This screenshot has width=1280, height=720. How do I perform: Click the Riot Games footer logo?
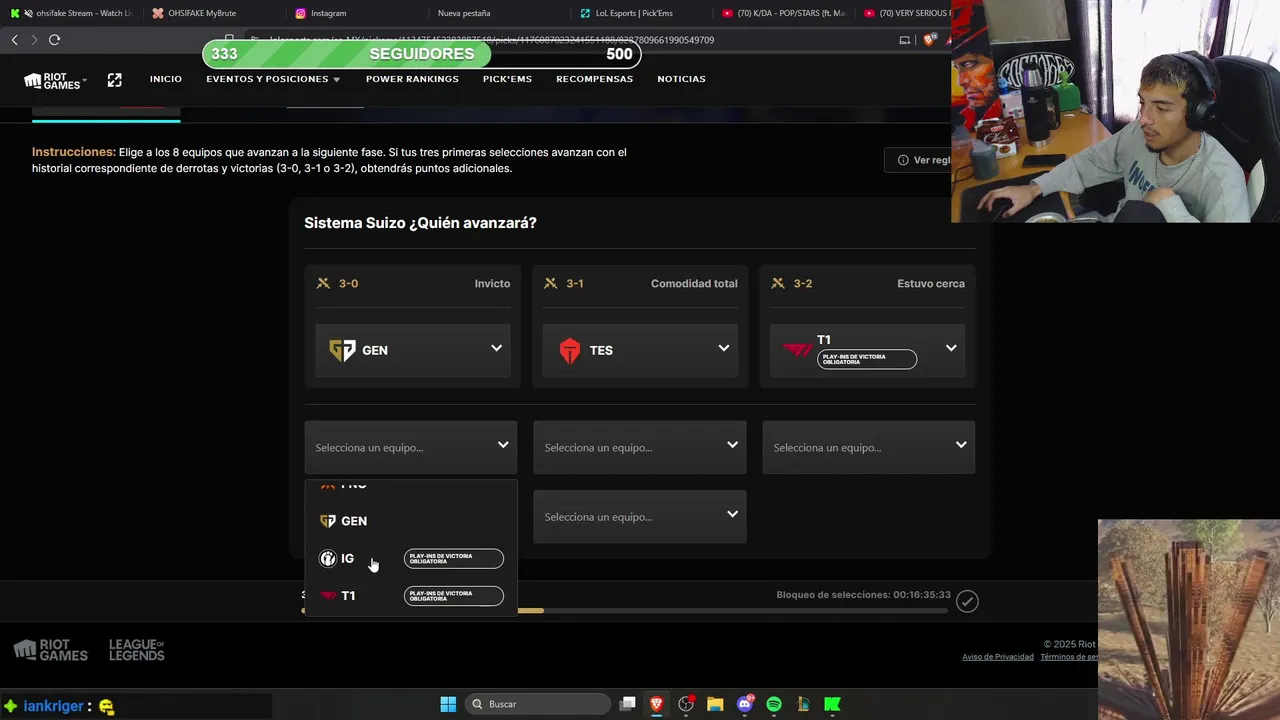(51, 650)
